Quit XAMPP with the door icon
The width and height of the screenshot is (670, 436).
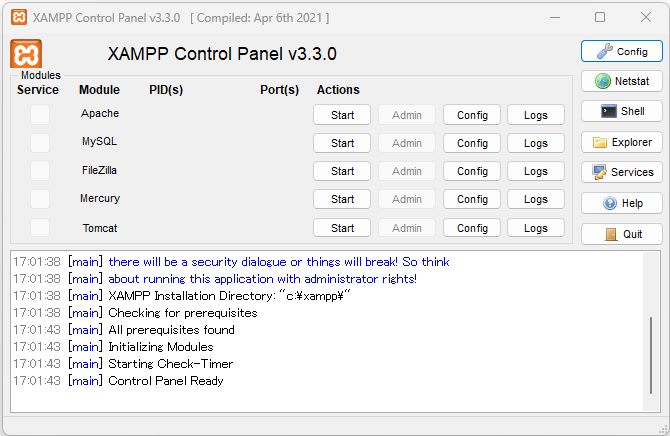622,234
